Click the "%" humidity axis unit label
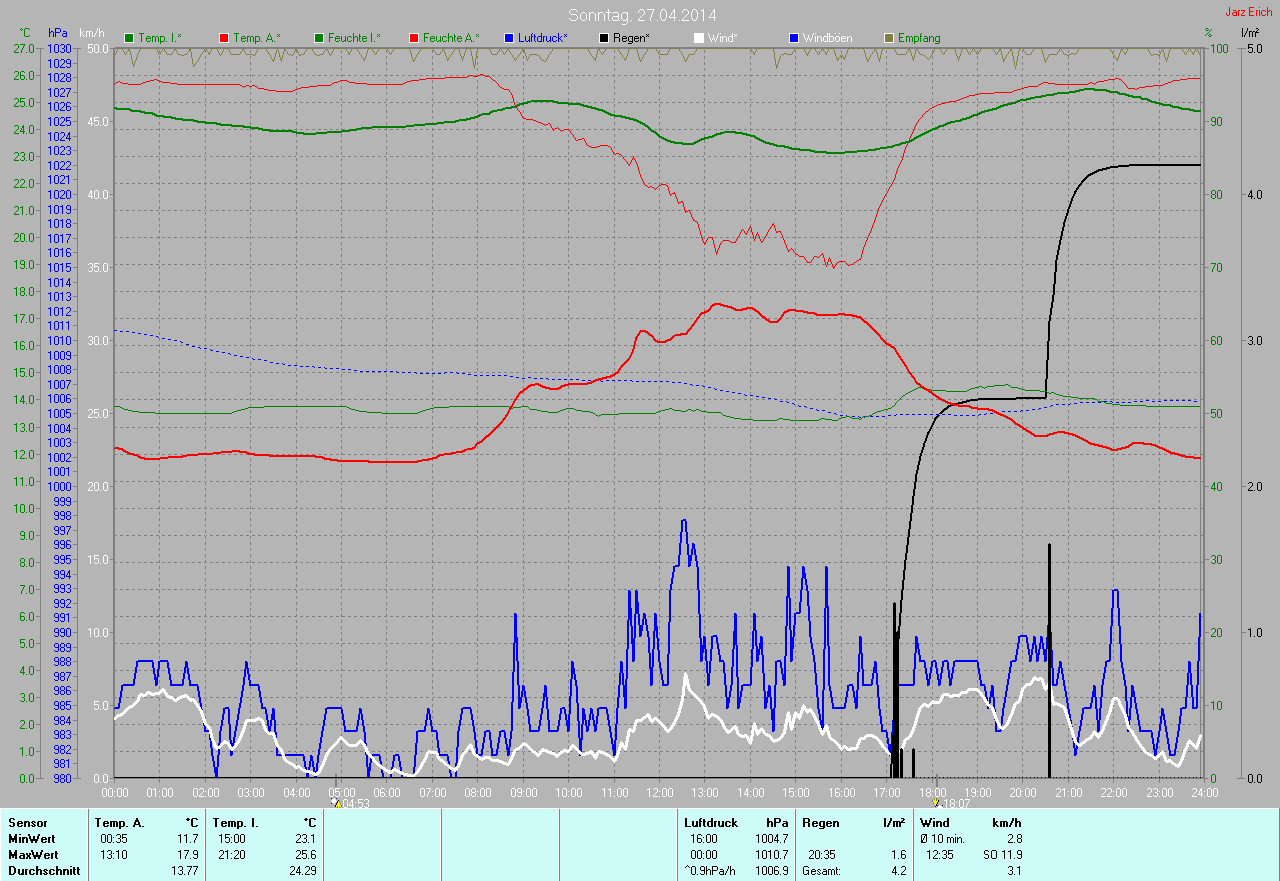 point(1208,33)
